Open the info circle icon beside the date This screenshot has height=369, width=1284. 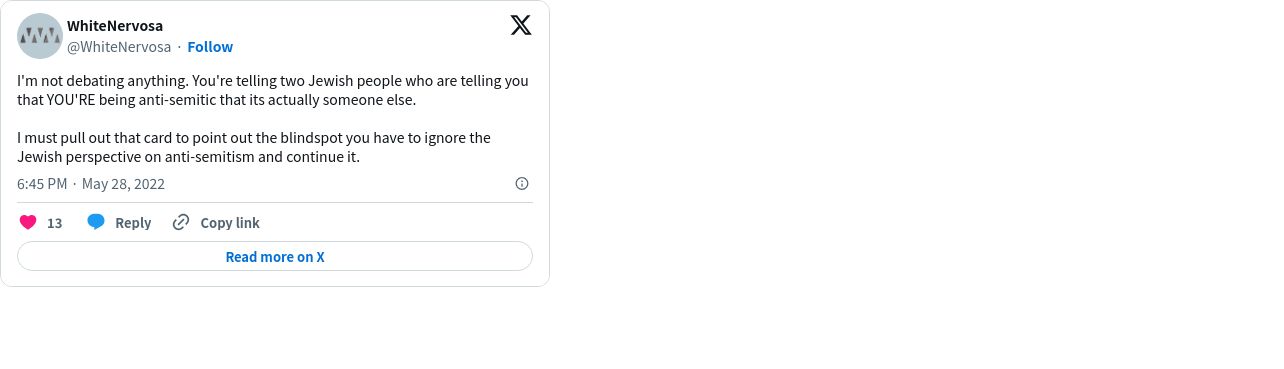(522, 183)
